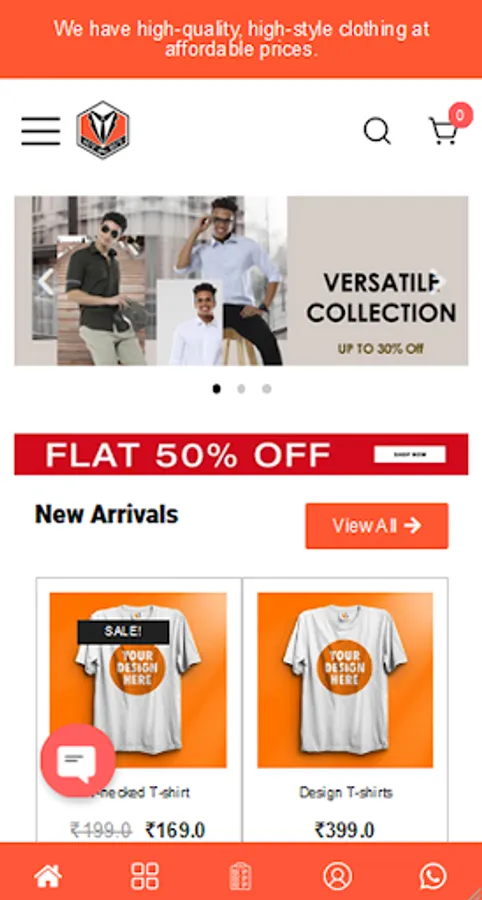Open the orders clipboard icon
Image resolution: width=482 pixels, height=900 pixels.
click(240, 876)
